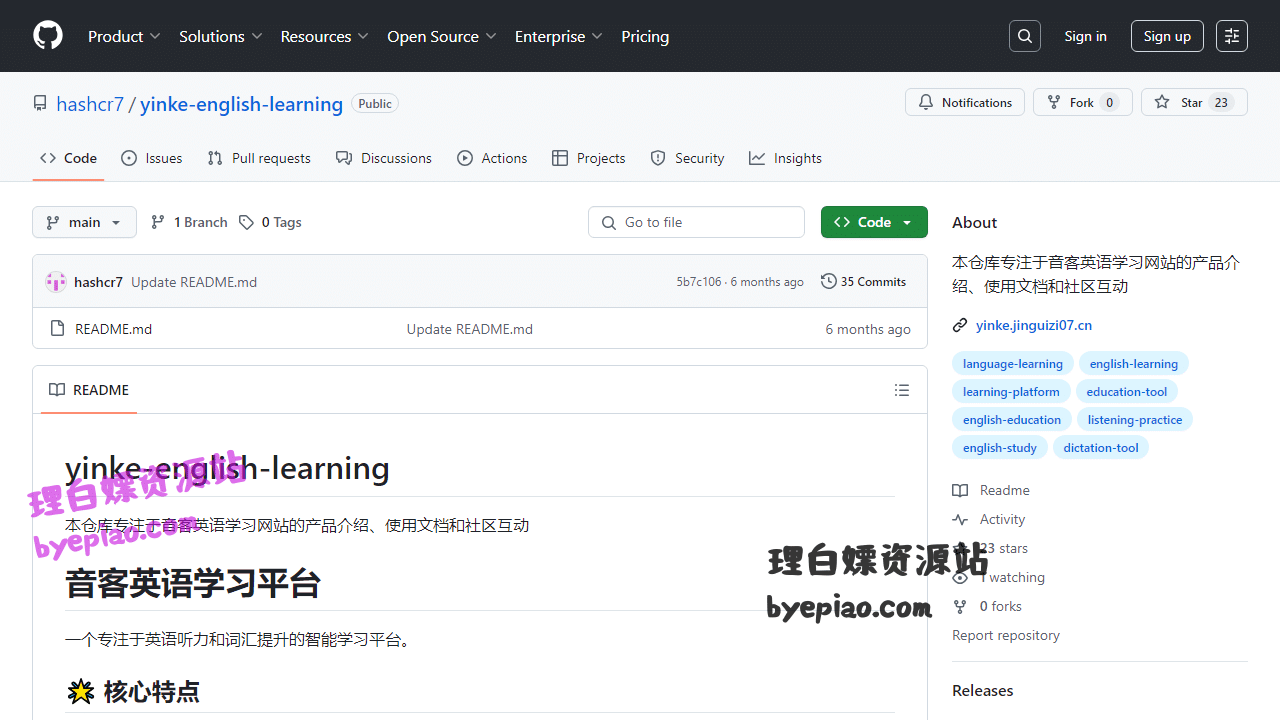Click the GitHub logo icon
This screenshot has height=720, width=1280.
(48, 36)
